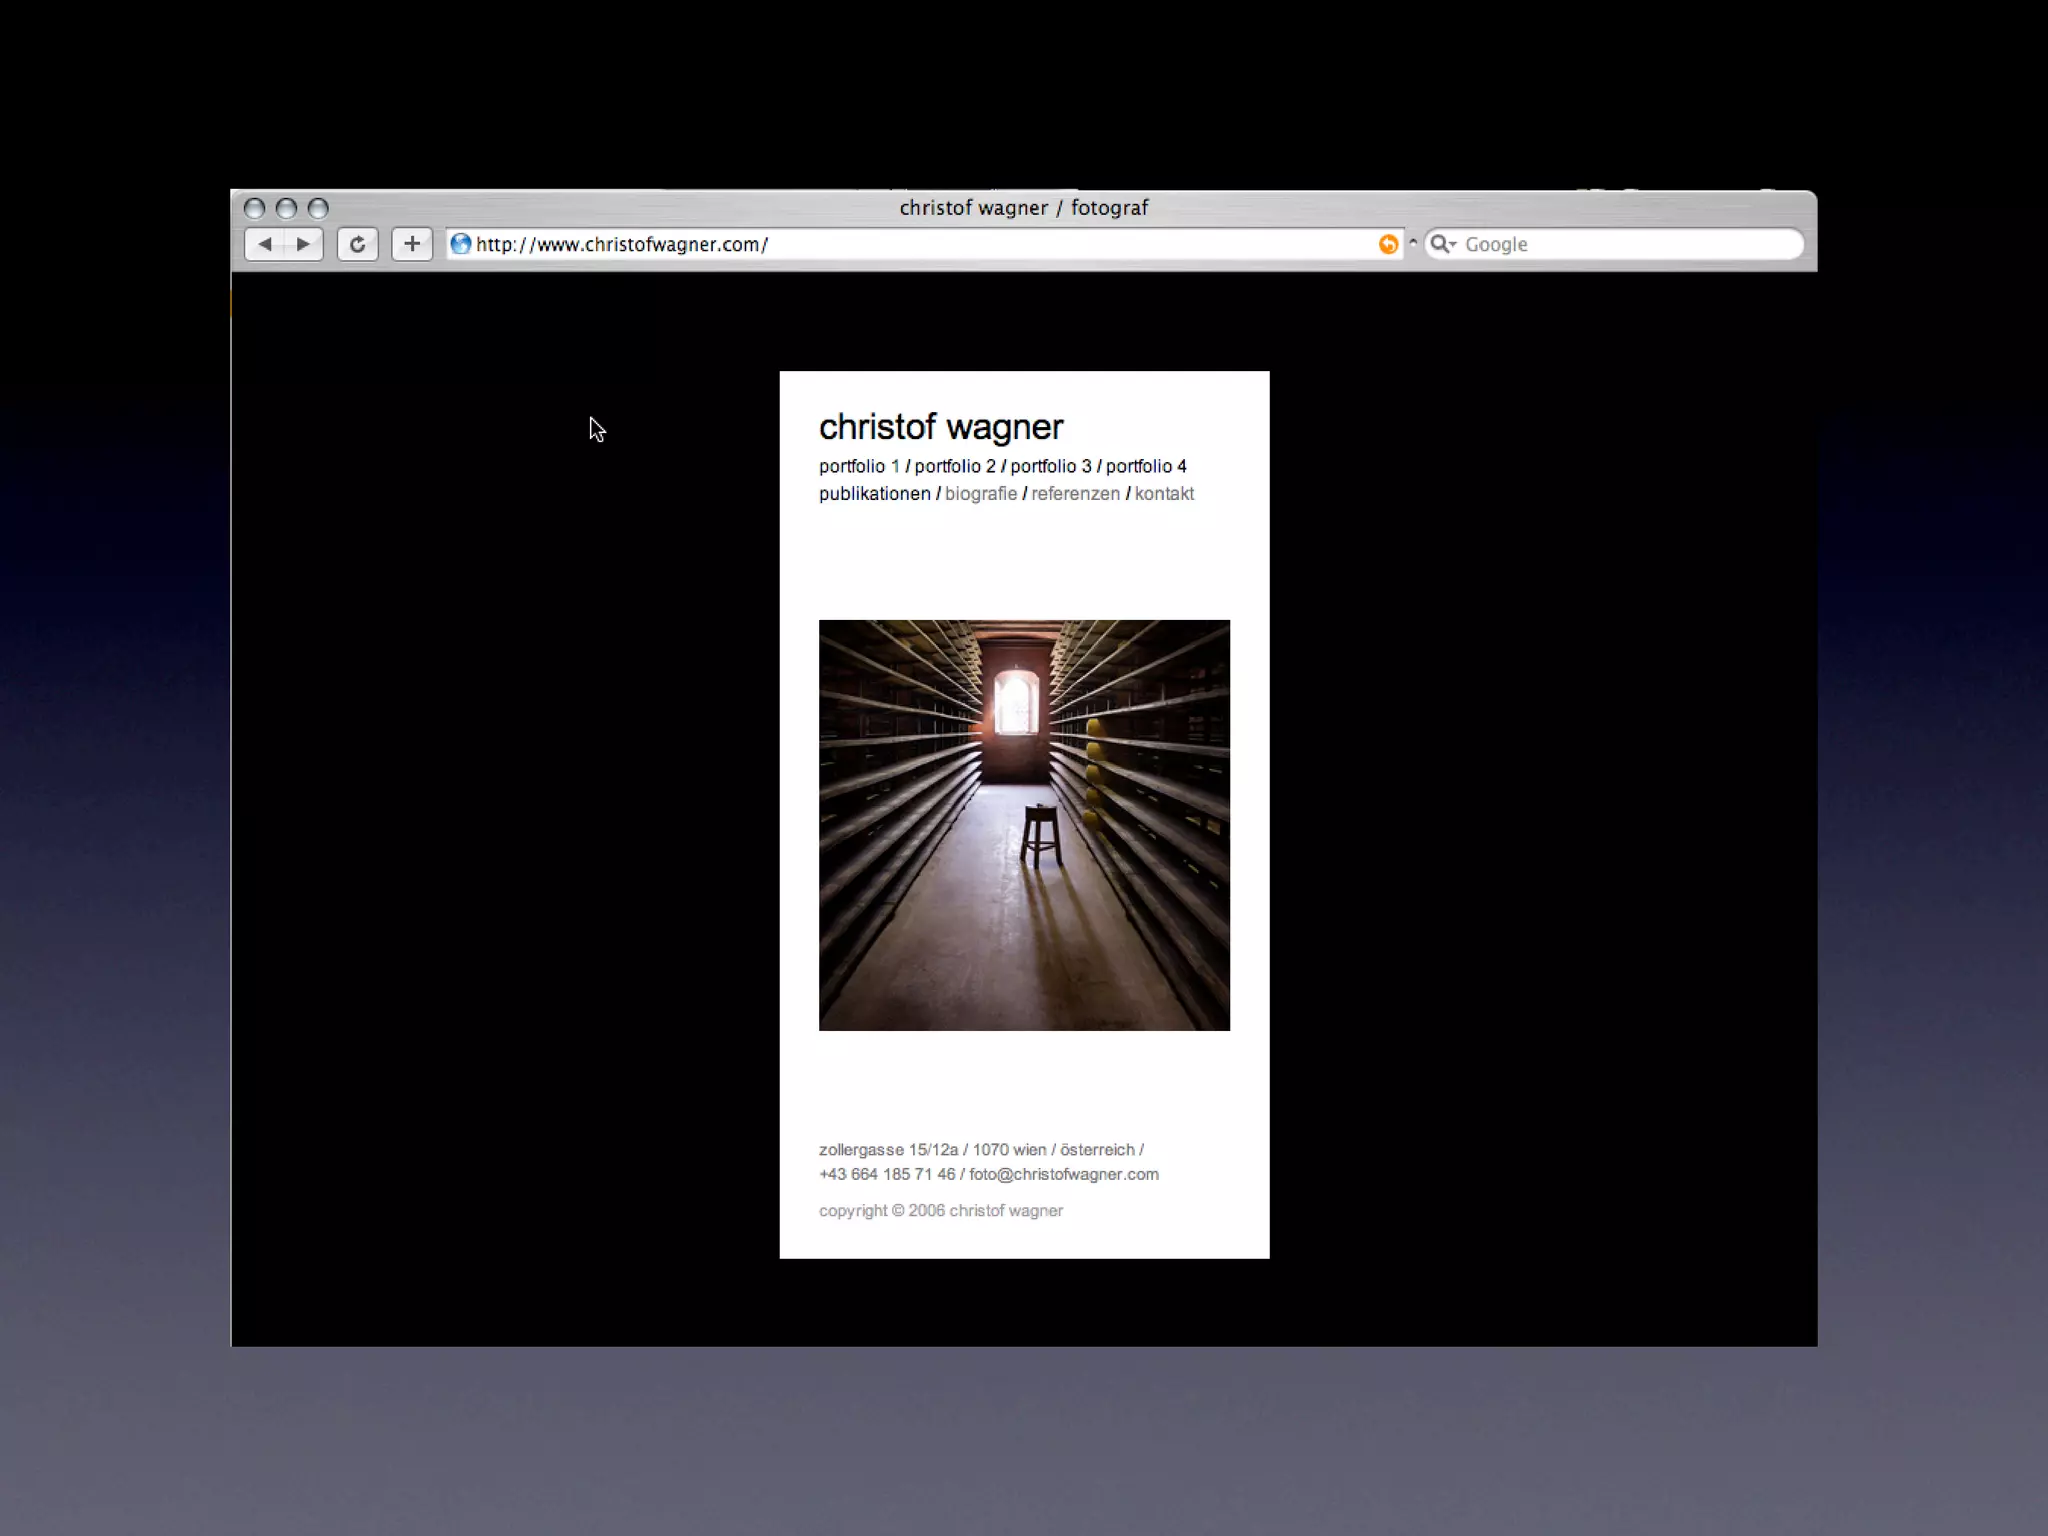Open the referenzen page link

tap(1075, 494)
